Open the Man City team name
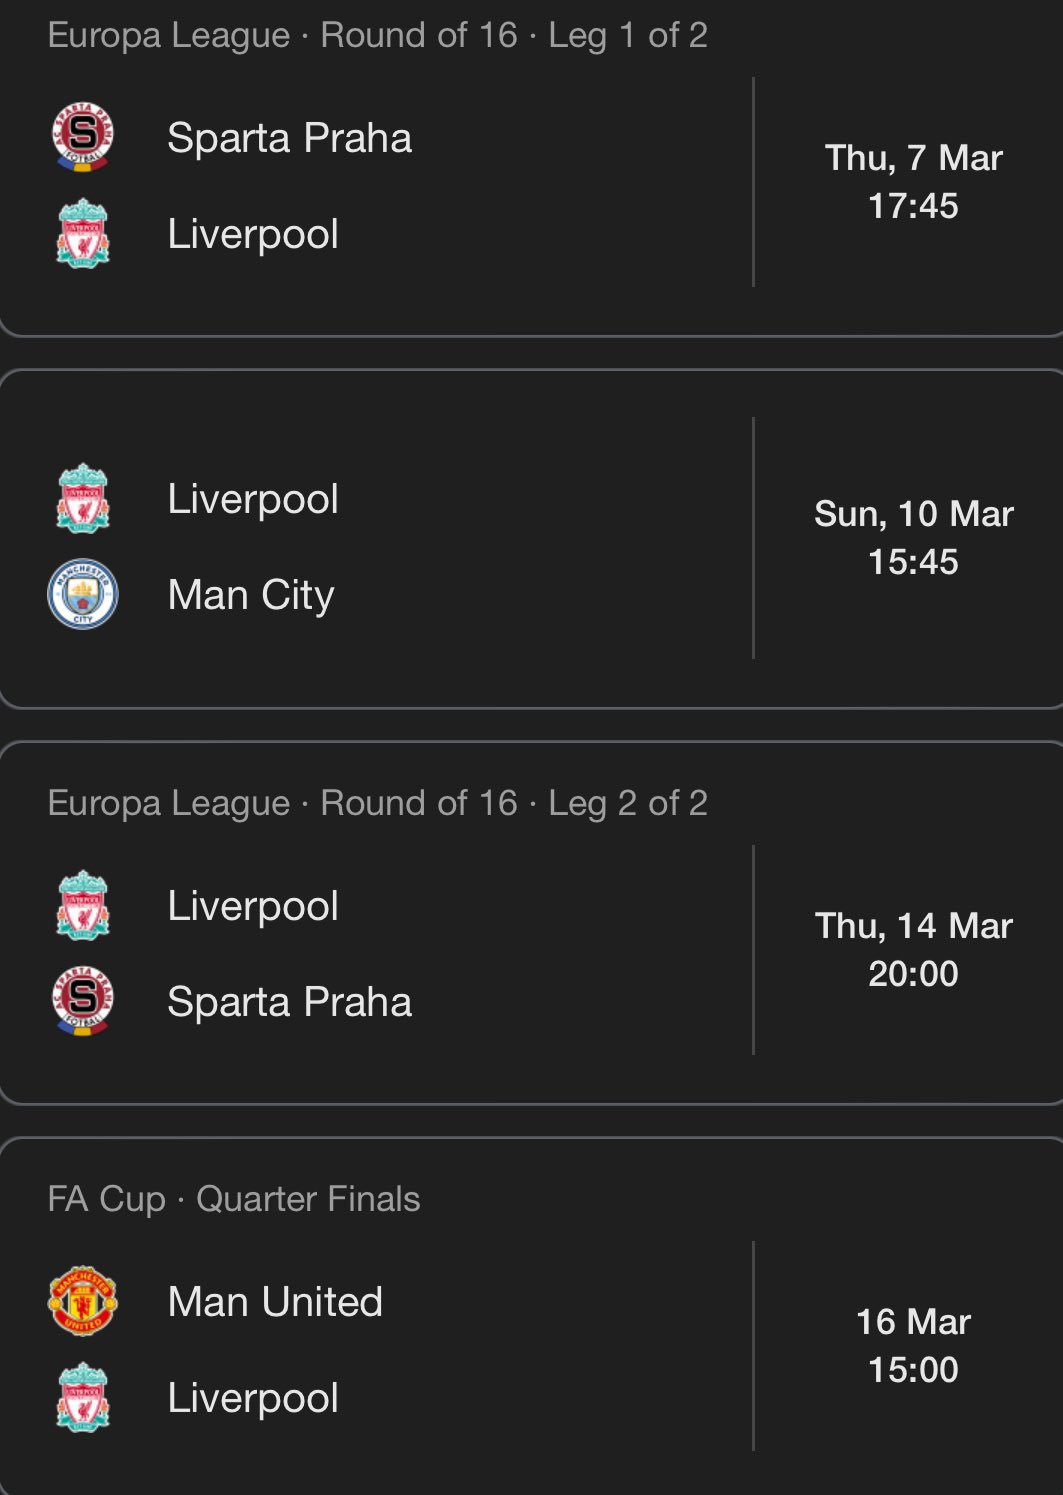This screenshot has width=1063, height=1495. click(251, 595)
